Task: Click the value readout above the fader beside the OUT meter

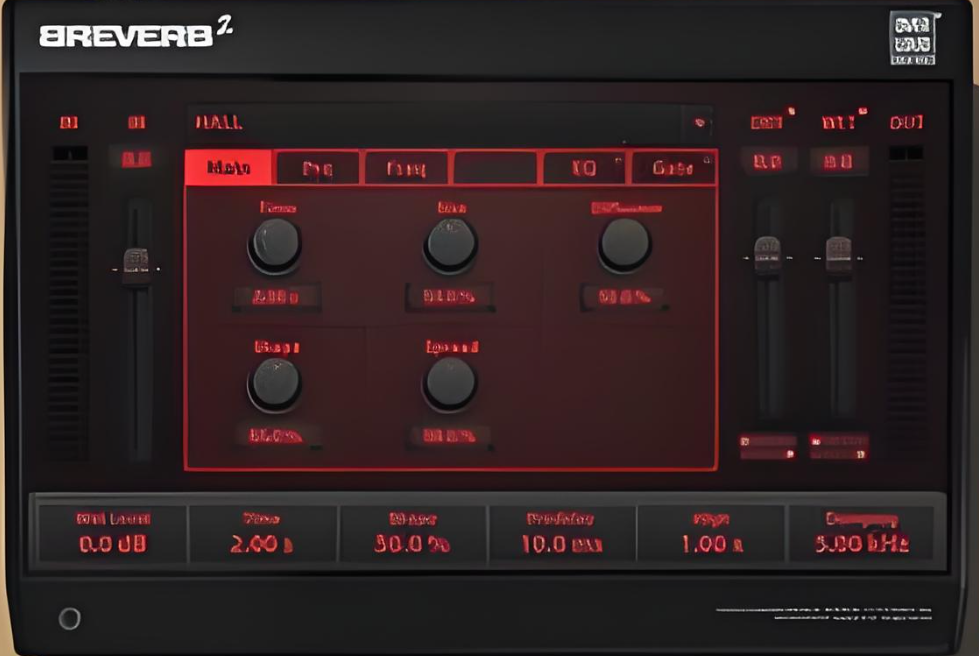Action: (839, 162)
